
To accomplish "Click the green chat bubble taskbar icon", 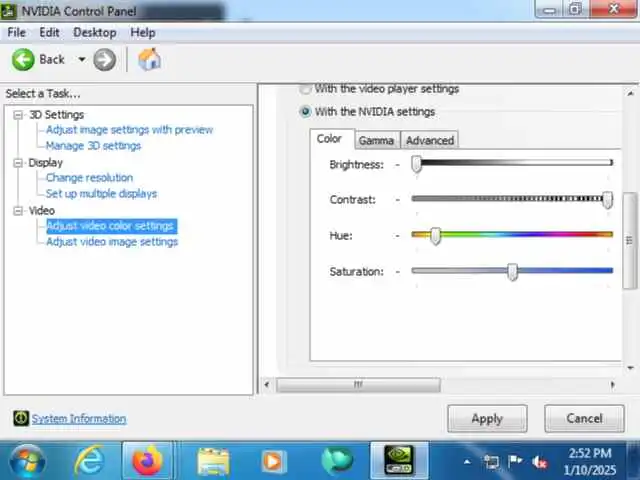I will [337, 462].
